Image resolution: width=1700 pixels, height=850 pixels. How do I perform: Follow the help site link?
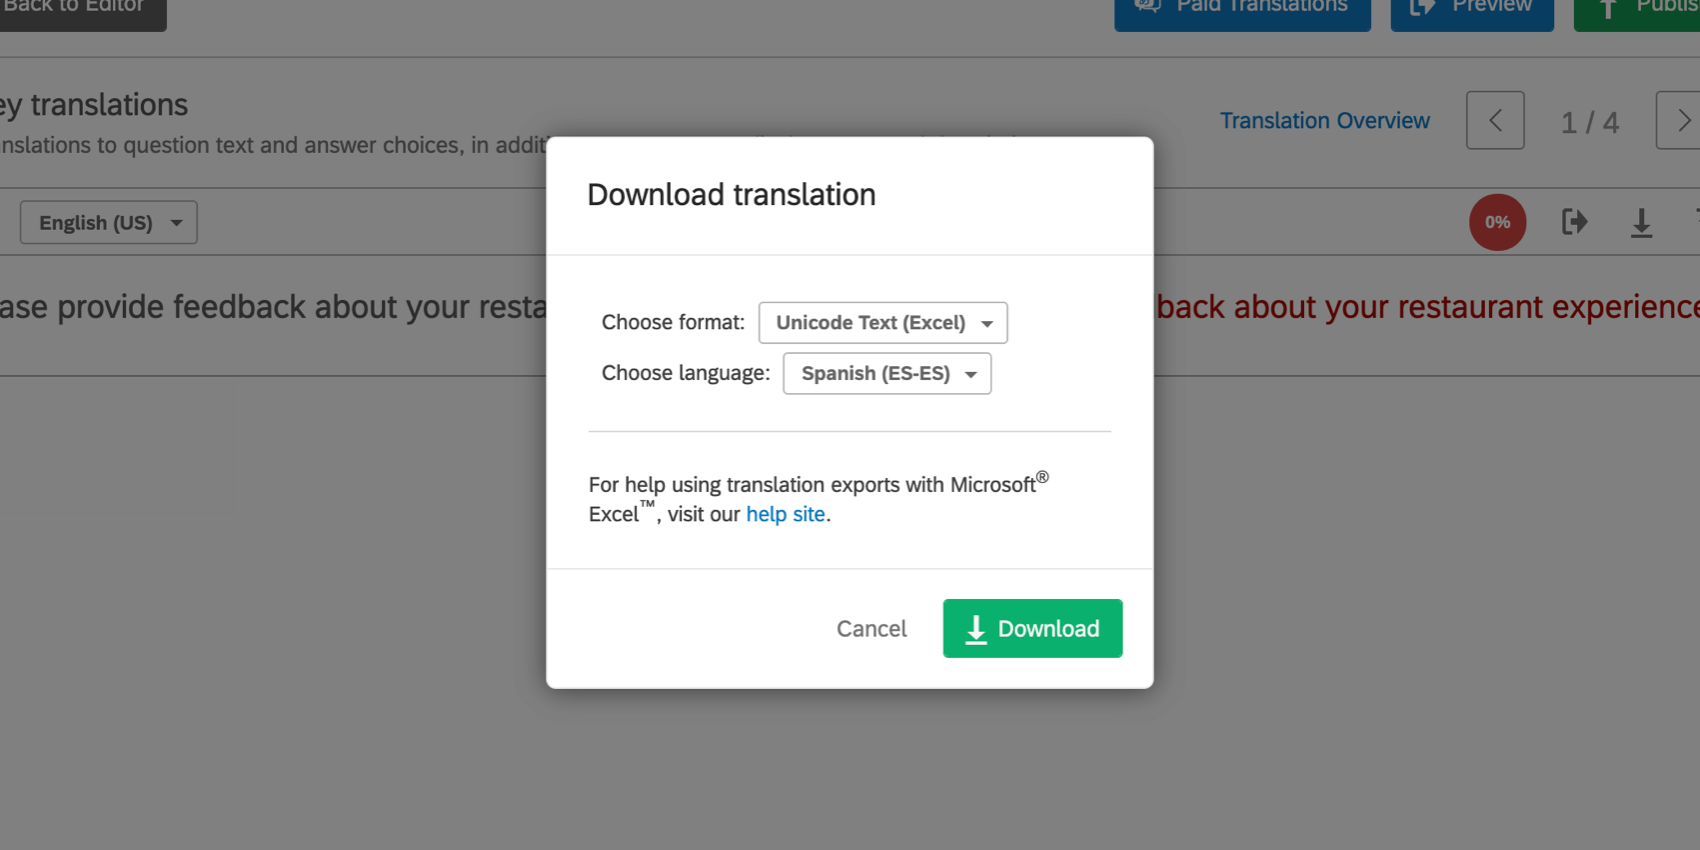click(x=785, y=514)
